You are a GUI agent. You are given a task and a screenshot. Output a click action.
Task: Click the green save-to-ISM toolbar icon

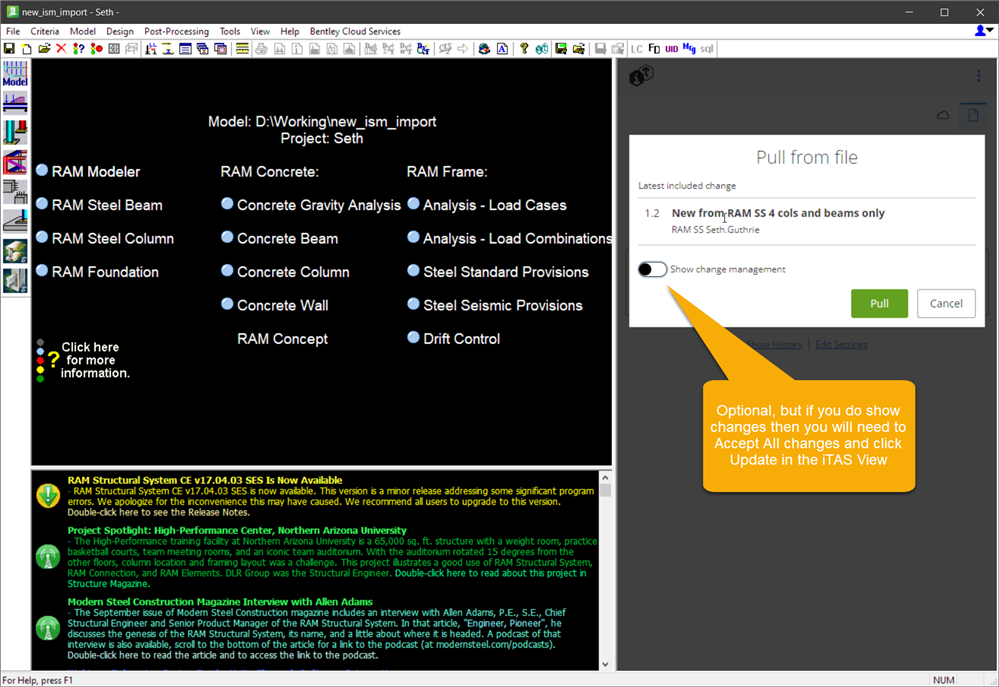(561, 48)
